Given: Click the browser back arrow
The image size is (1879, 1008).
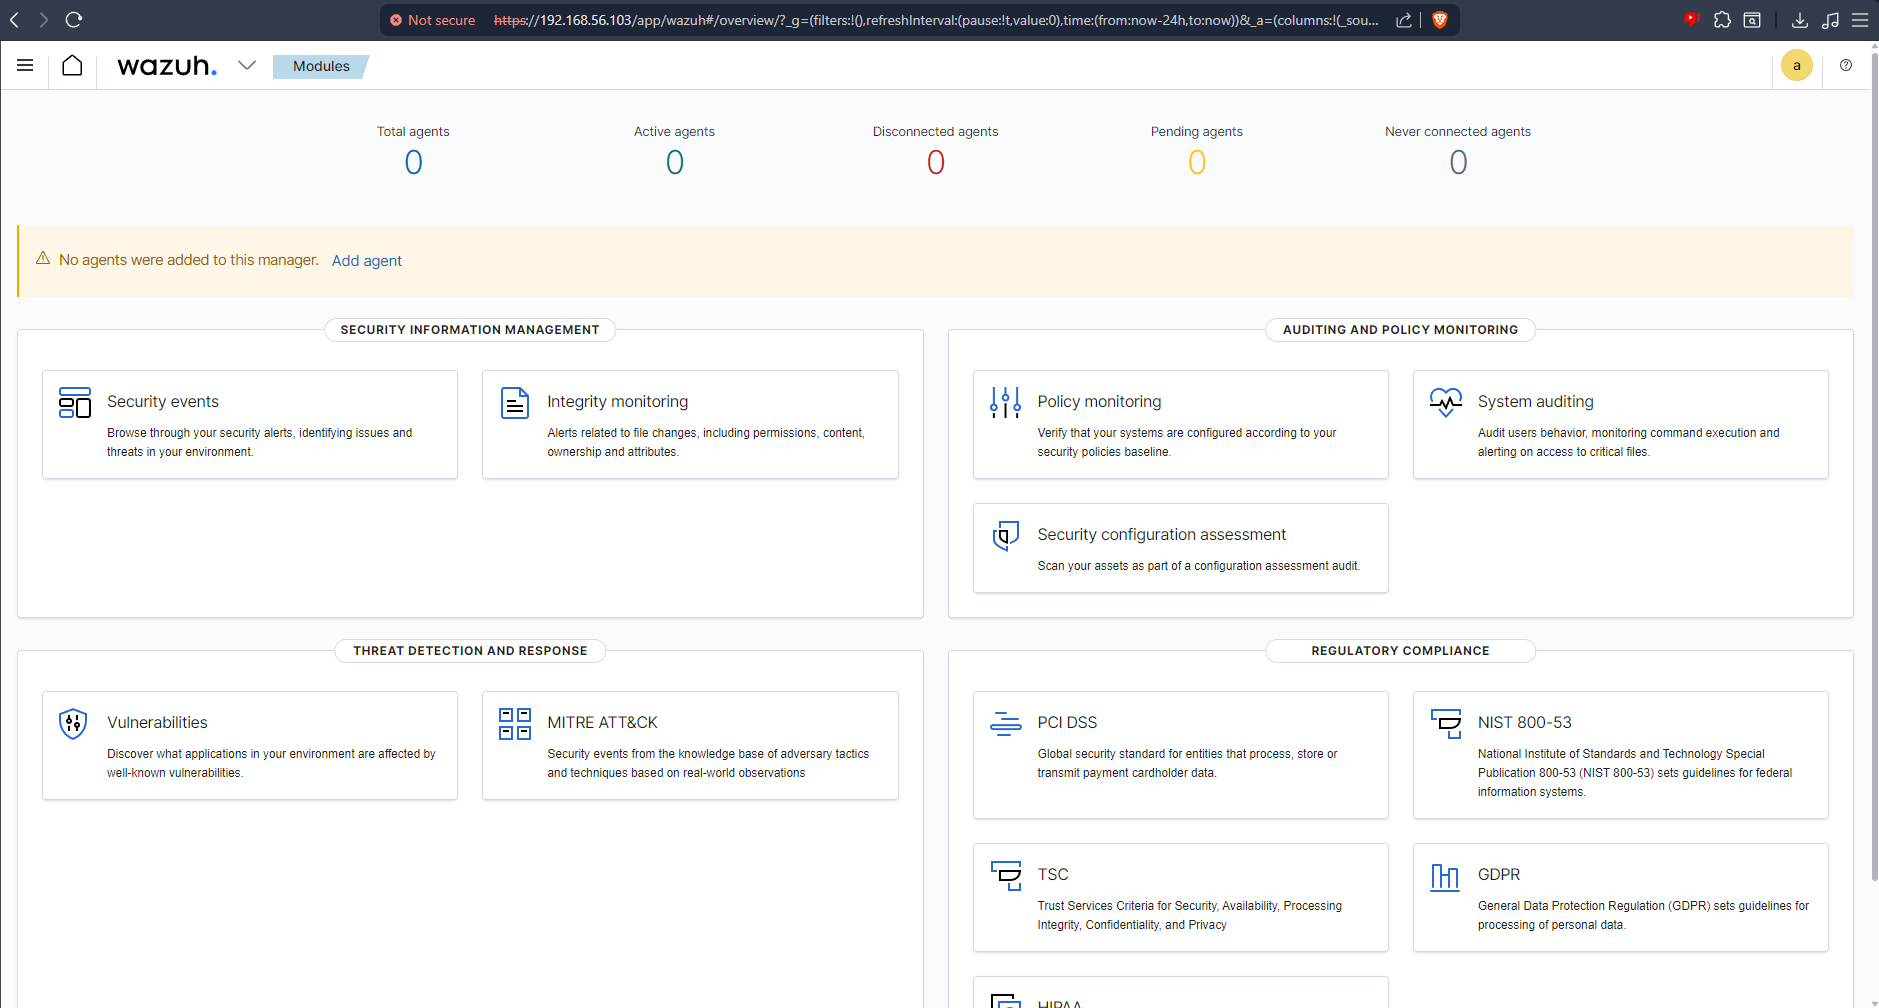Looking at the screenshot, I should coord(14,19).
